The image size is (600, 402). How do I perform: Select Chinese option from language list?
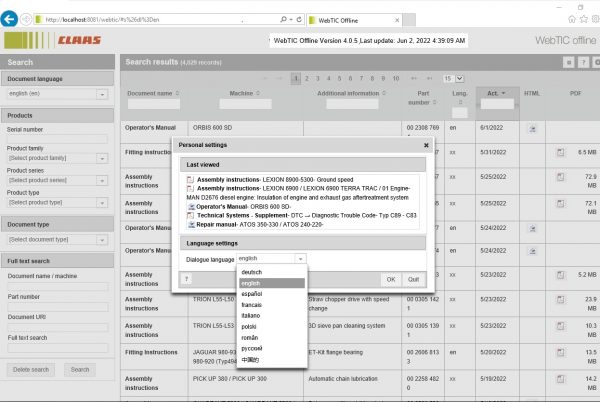pos(272,360)
